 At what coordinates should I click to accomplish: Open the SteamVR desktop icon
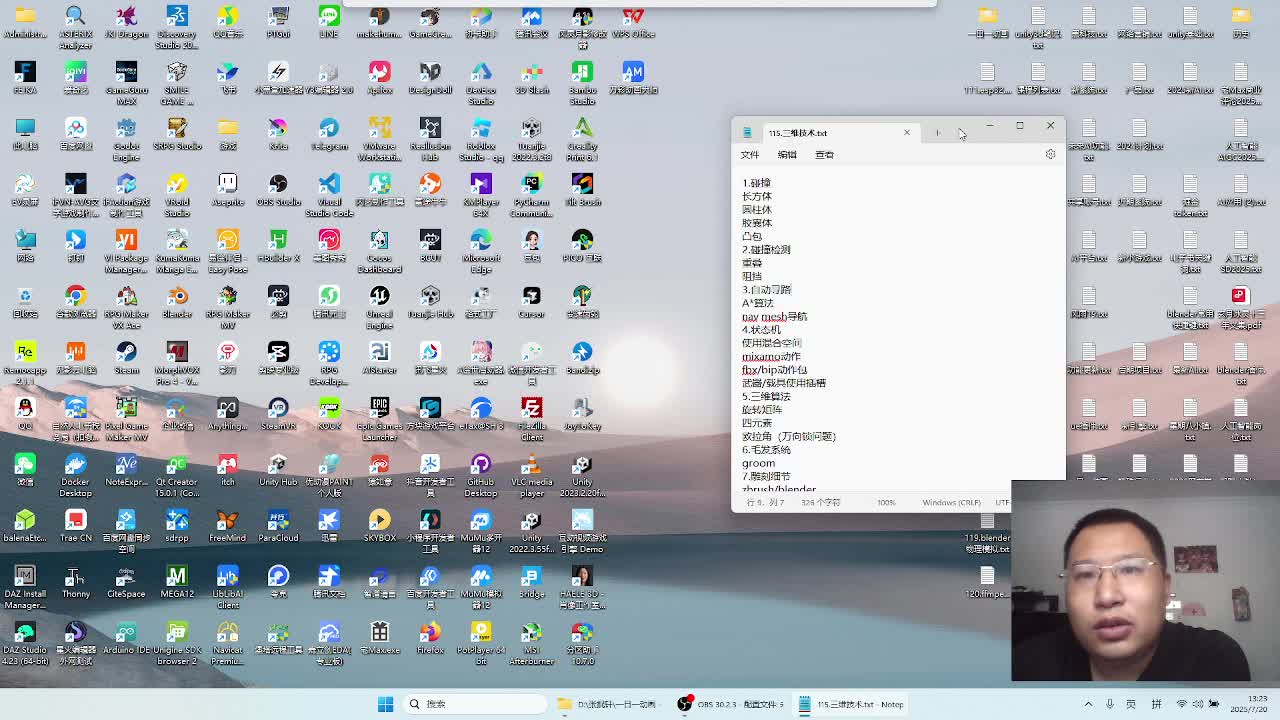(x=278, y=414)
